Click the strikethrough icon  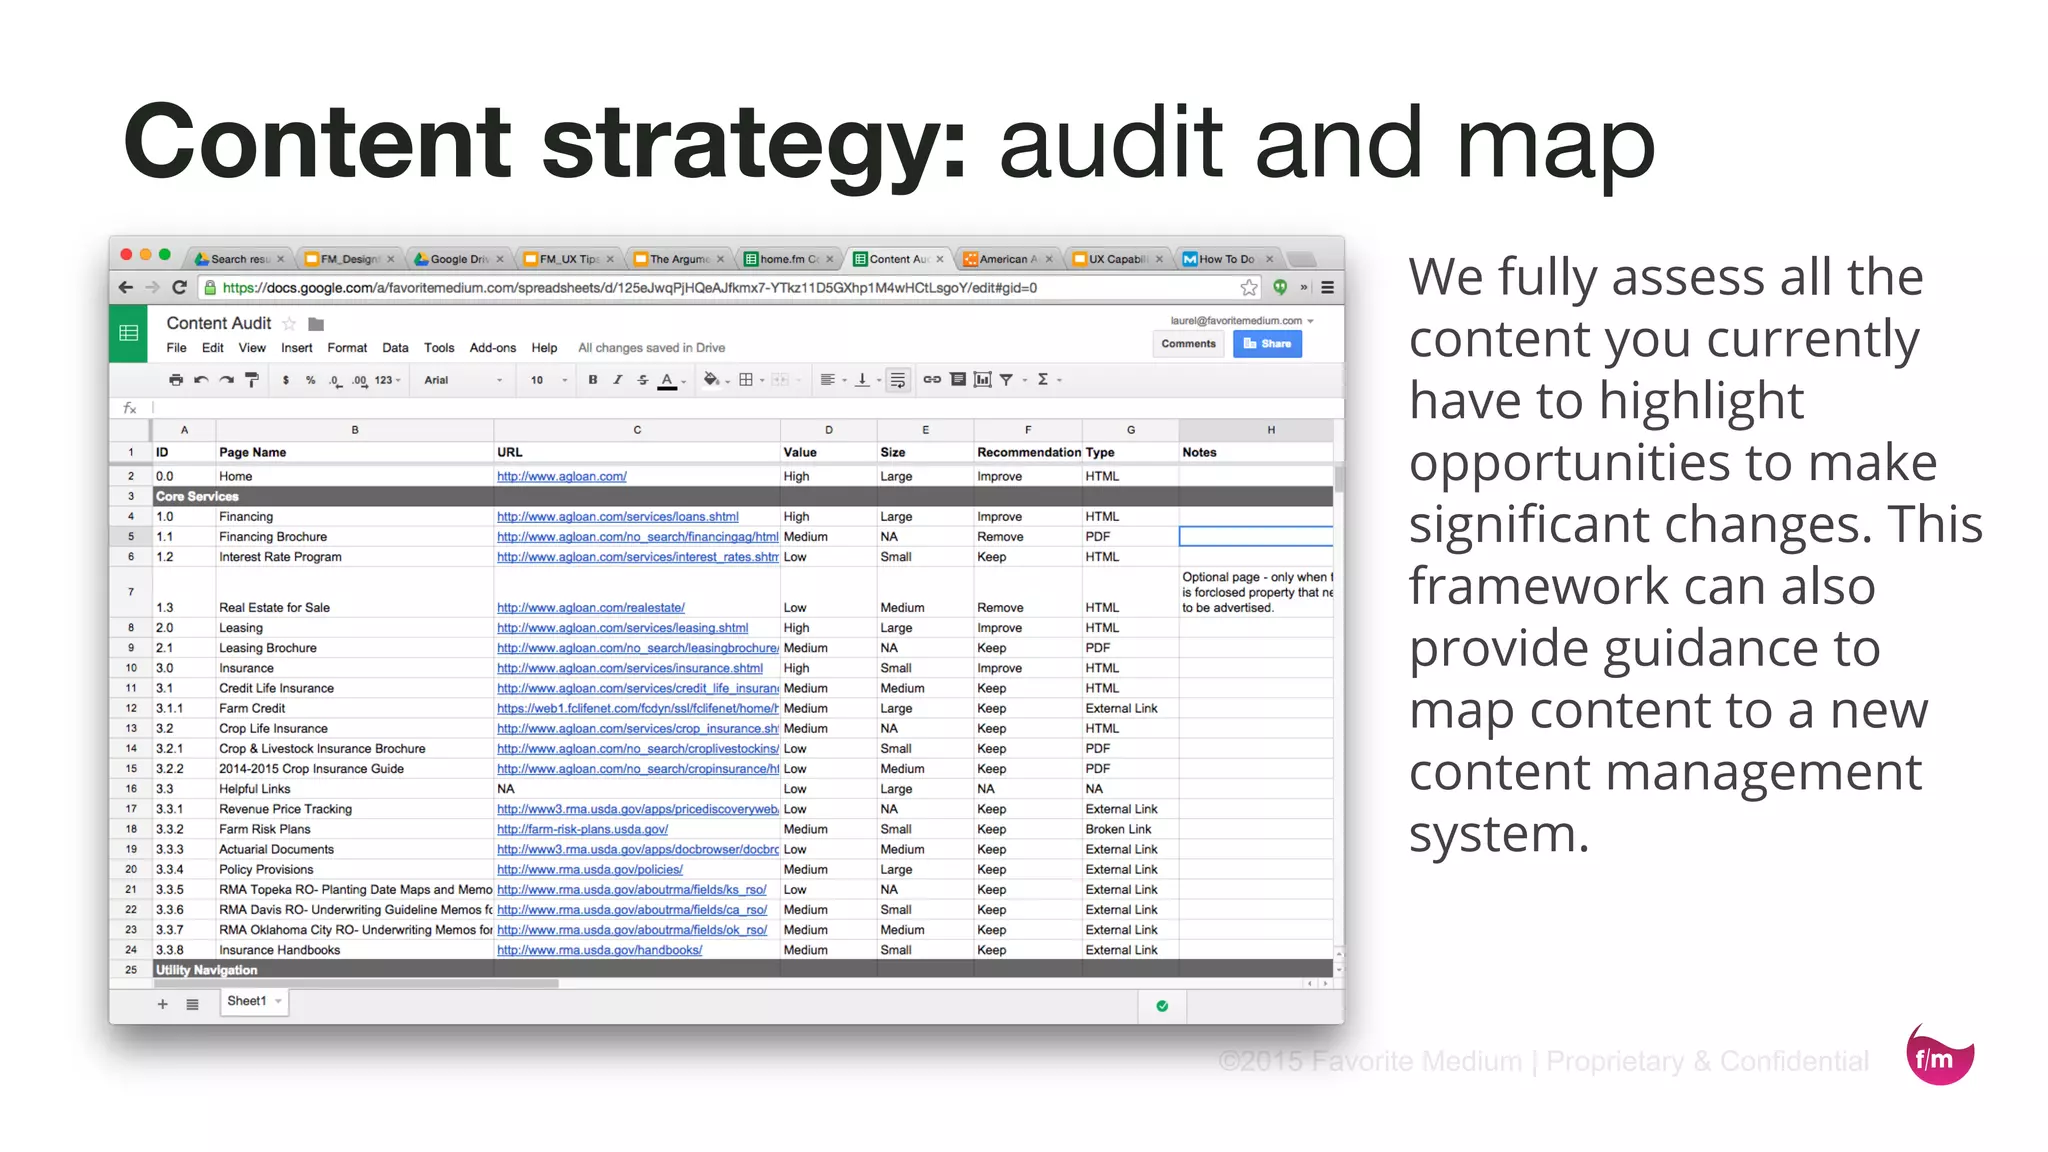click(x=643, y=380)
